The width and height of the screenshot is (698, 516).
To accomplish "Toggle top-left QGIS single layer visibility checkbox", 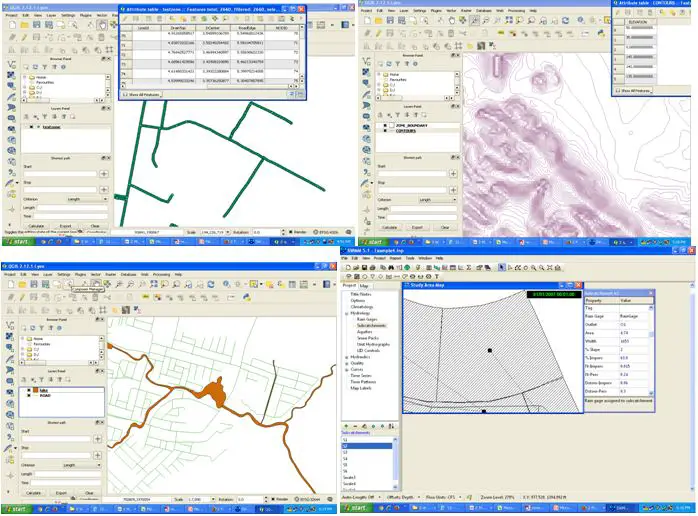I will 31,127.
